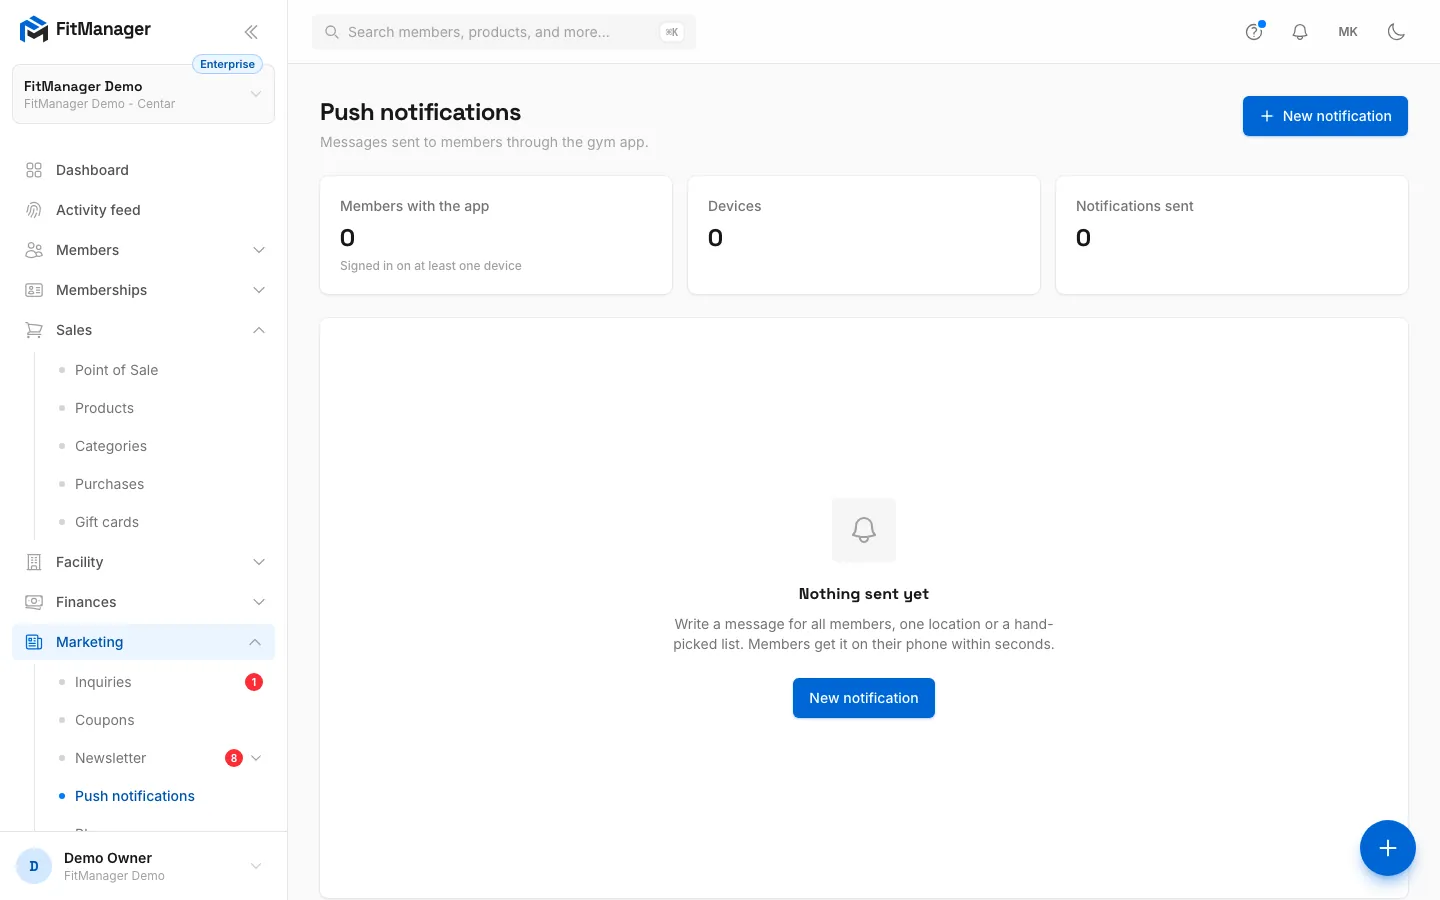Open the MK language menu

(x=1348, y=32)
